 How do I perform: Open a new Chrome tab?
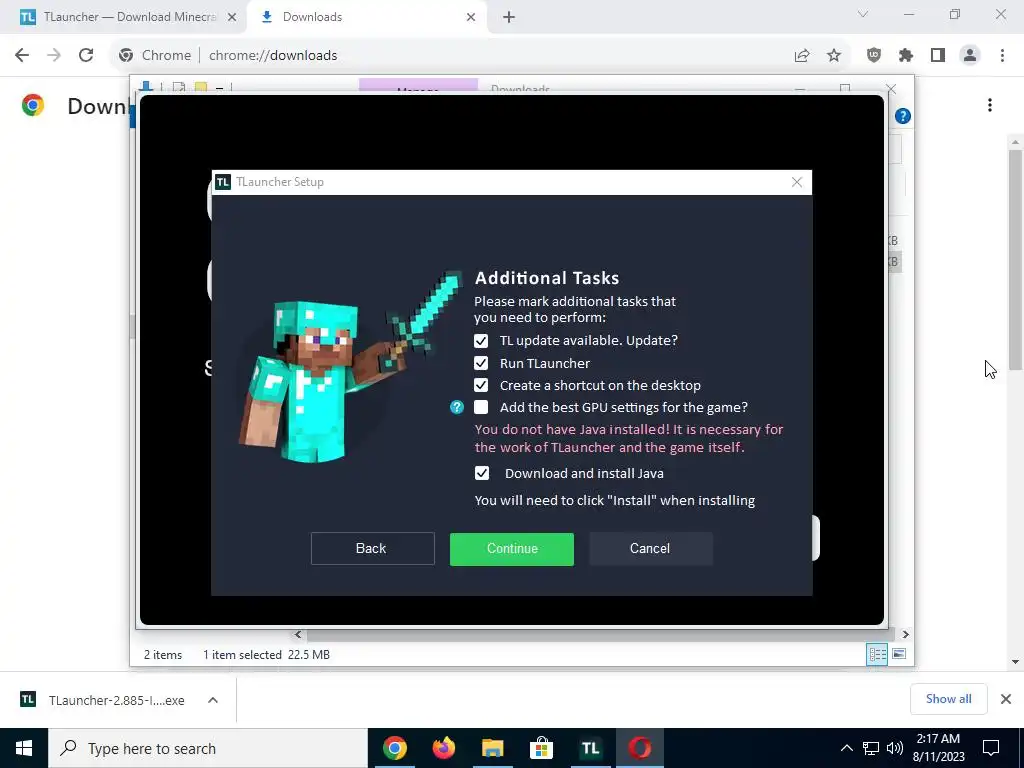(509, 17)
